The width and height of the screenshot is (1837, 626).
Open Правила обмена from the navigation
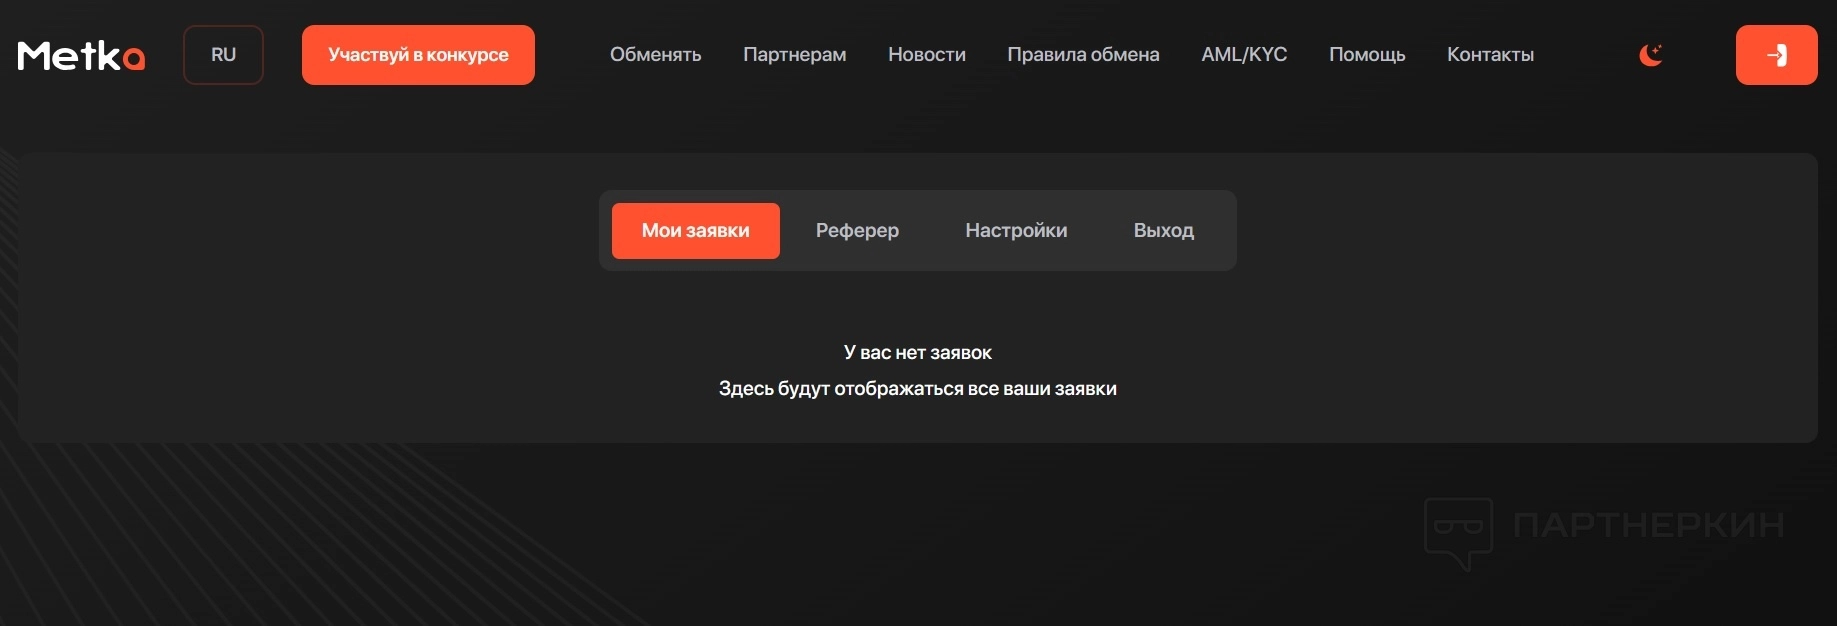click(1083, 55)
